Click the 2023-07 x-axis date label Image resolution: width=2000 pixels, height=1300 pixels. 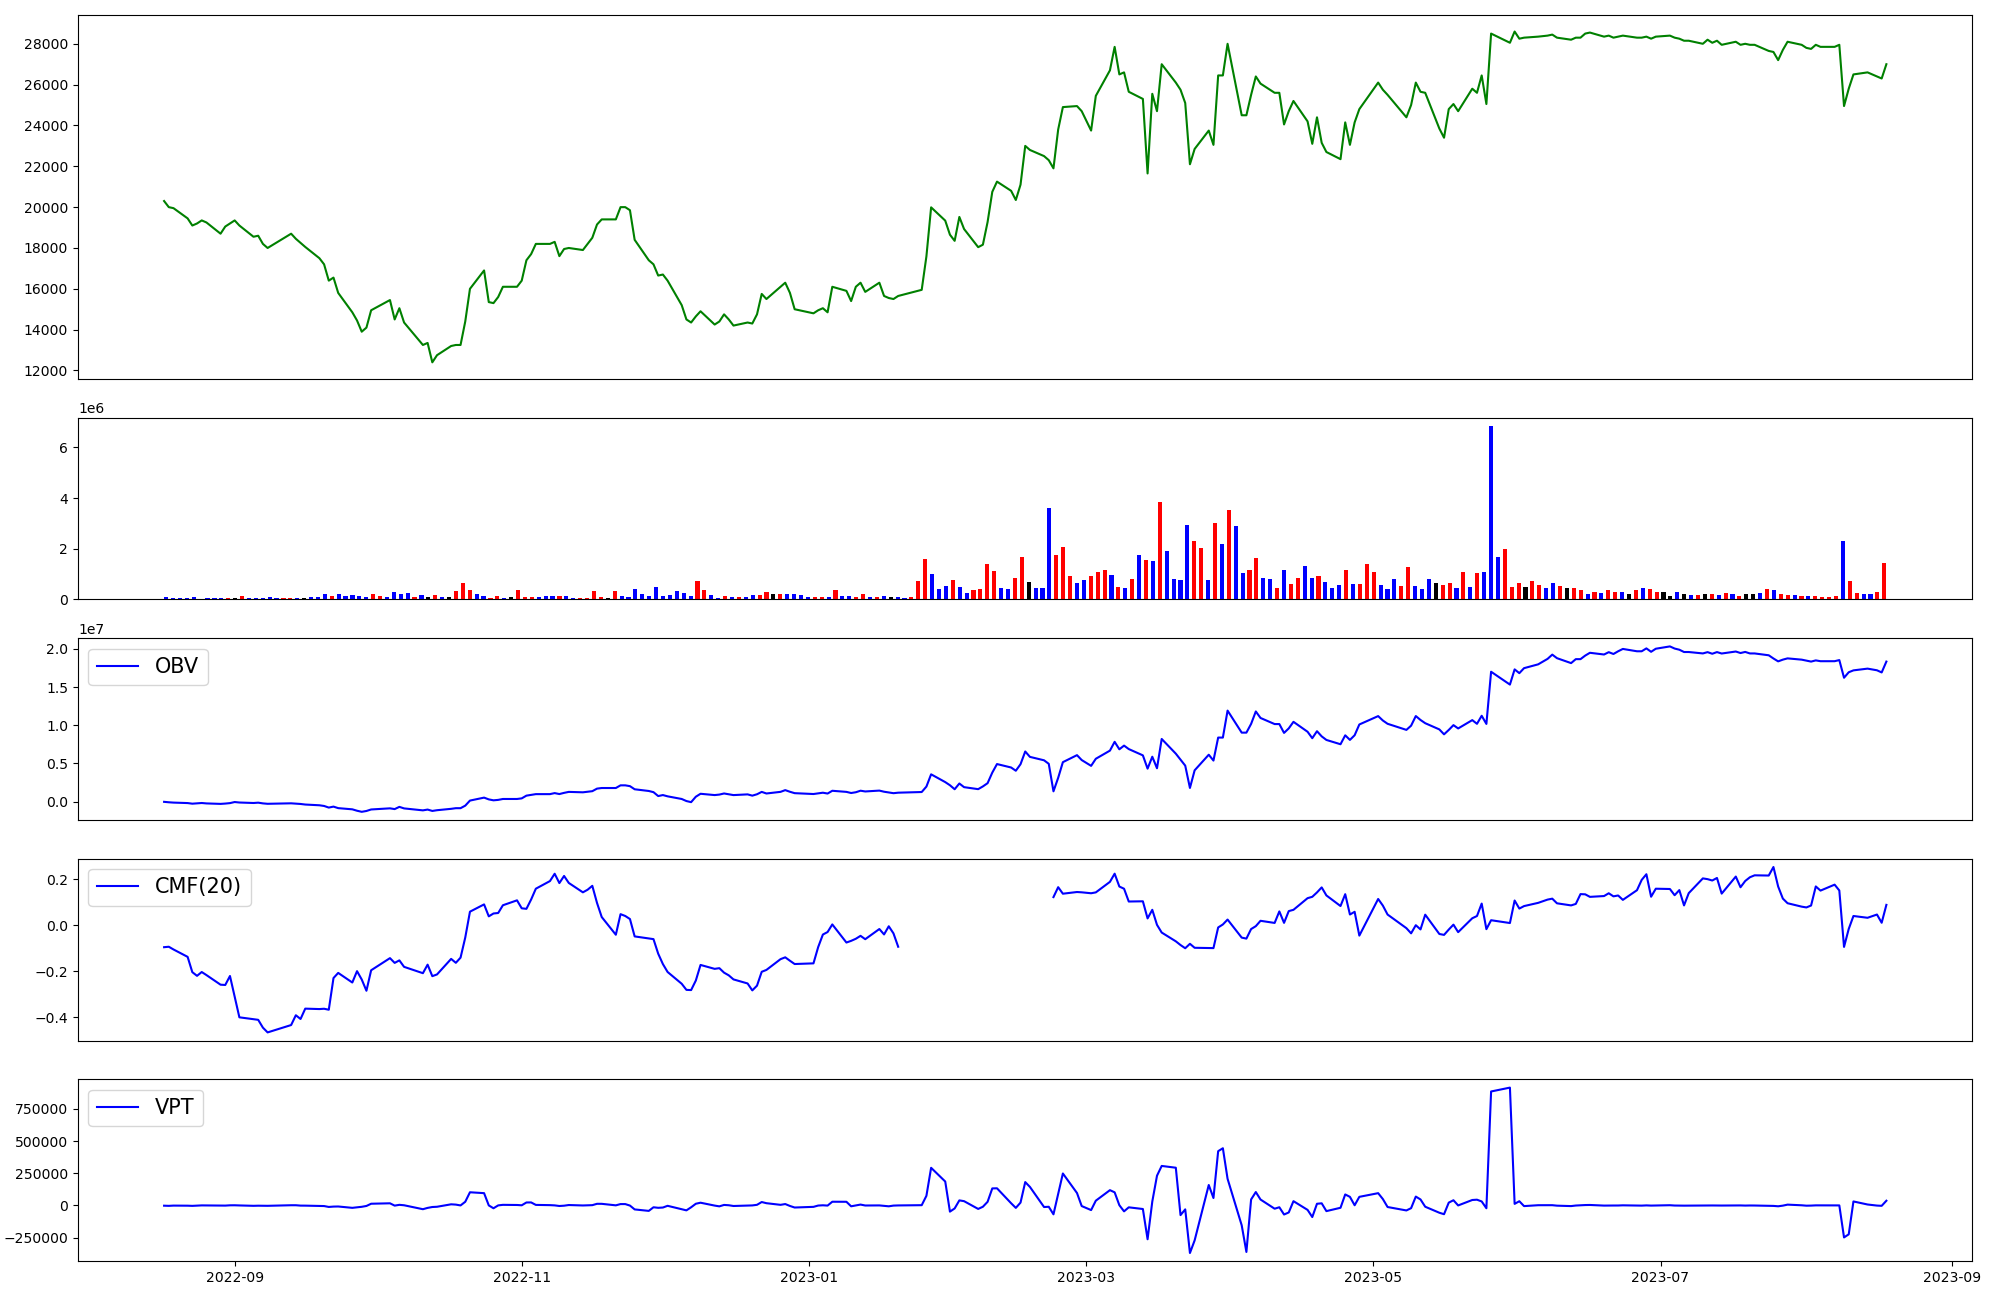point(1659,1277)
